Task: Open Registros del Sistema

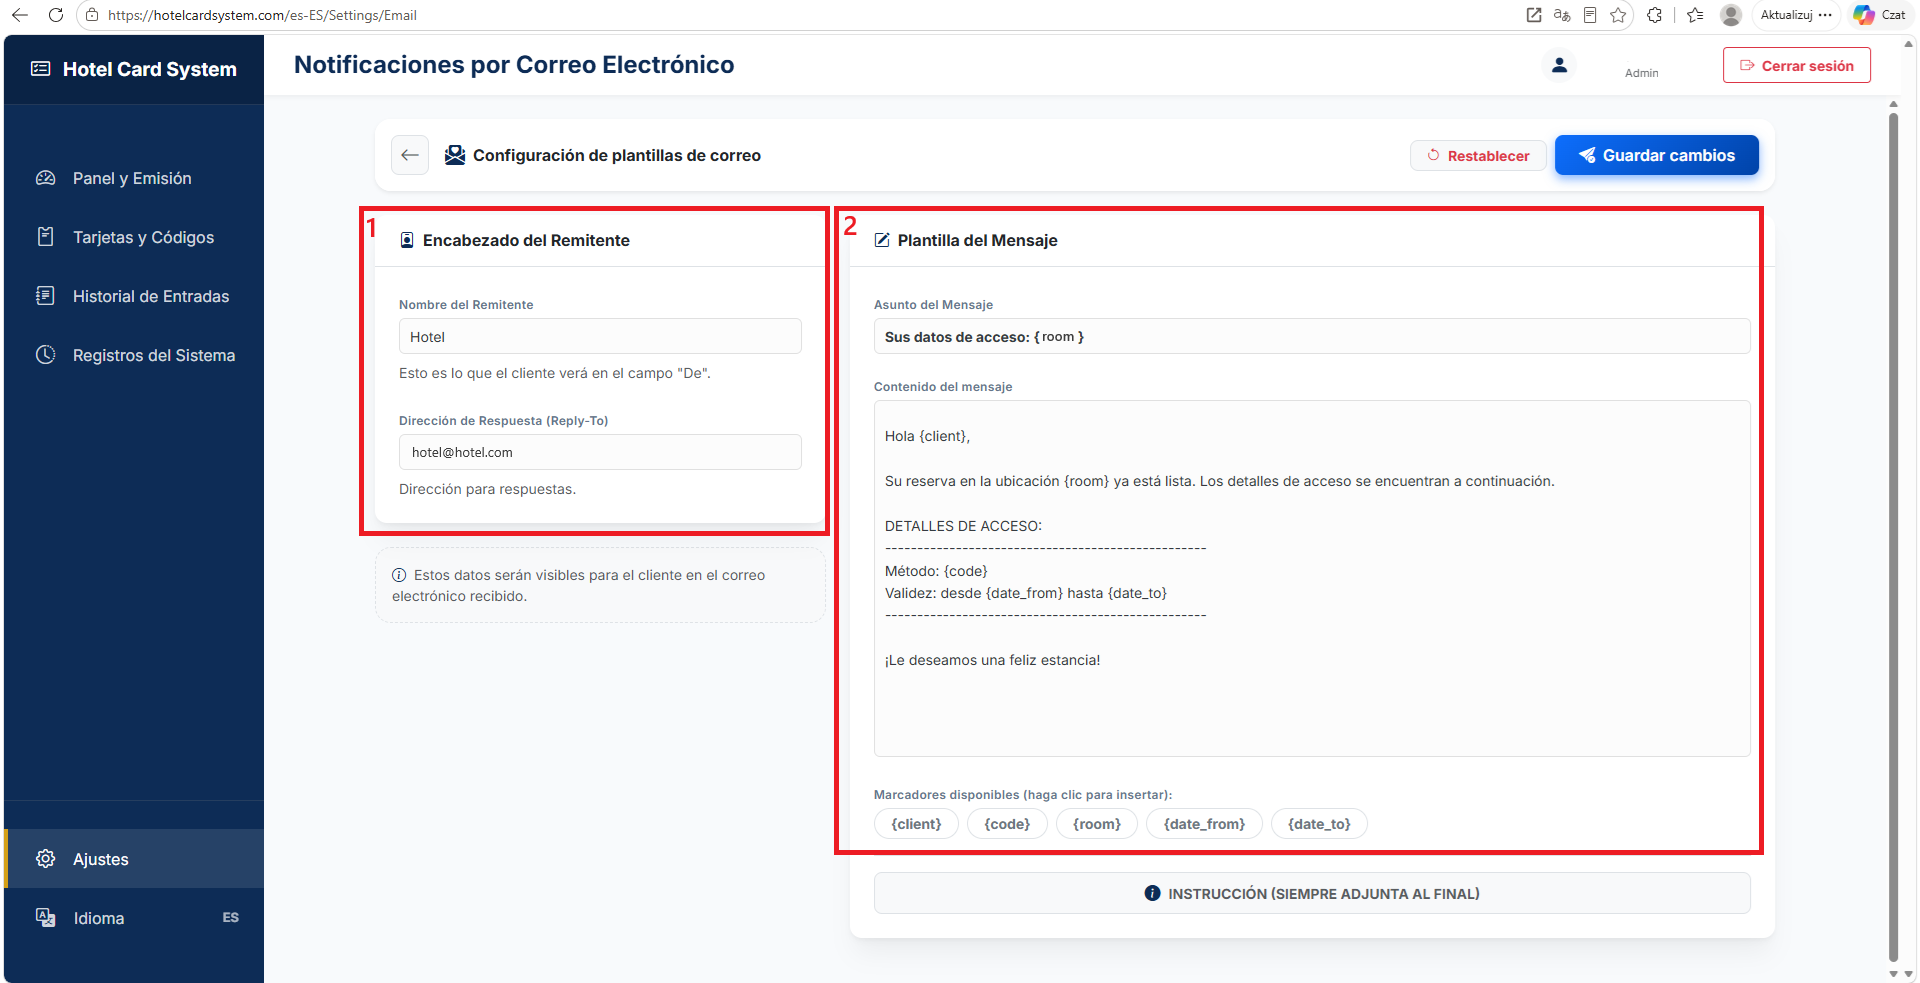Action: click(134, 355)
